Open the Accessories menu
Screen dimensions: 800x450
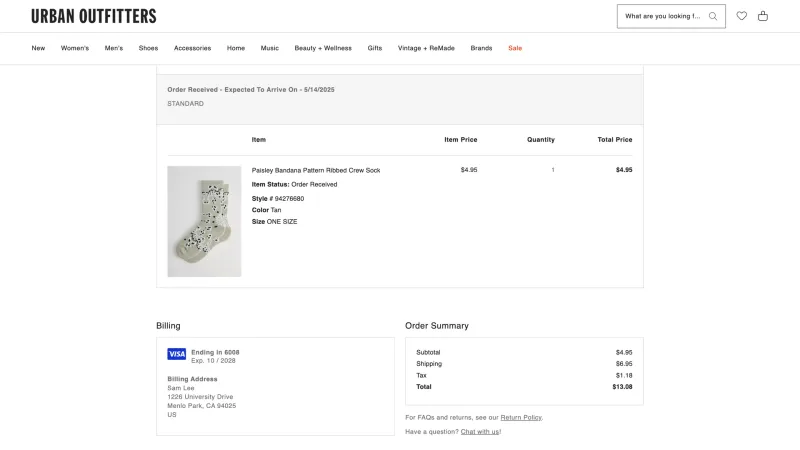coord(192,48)
